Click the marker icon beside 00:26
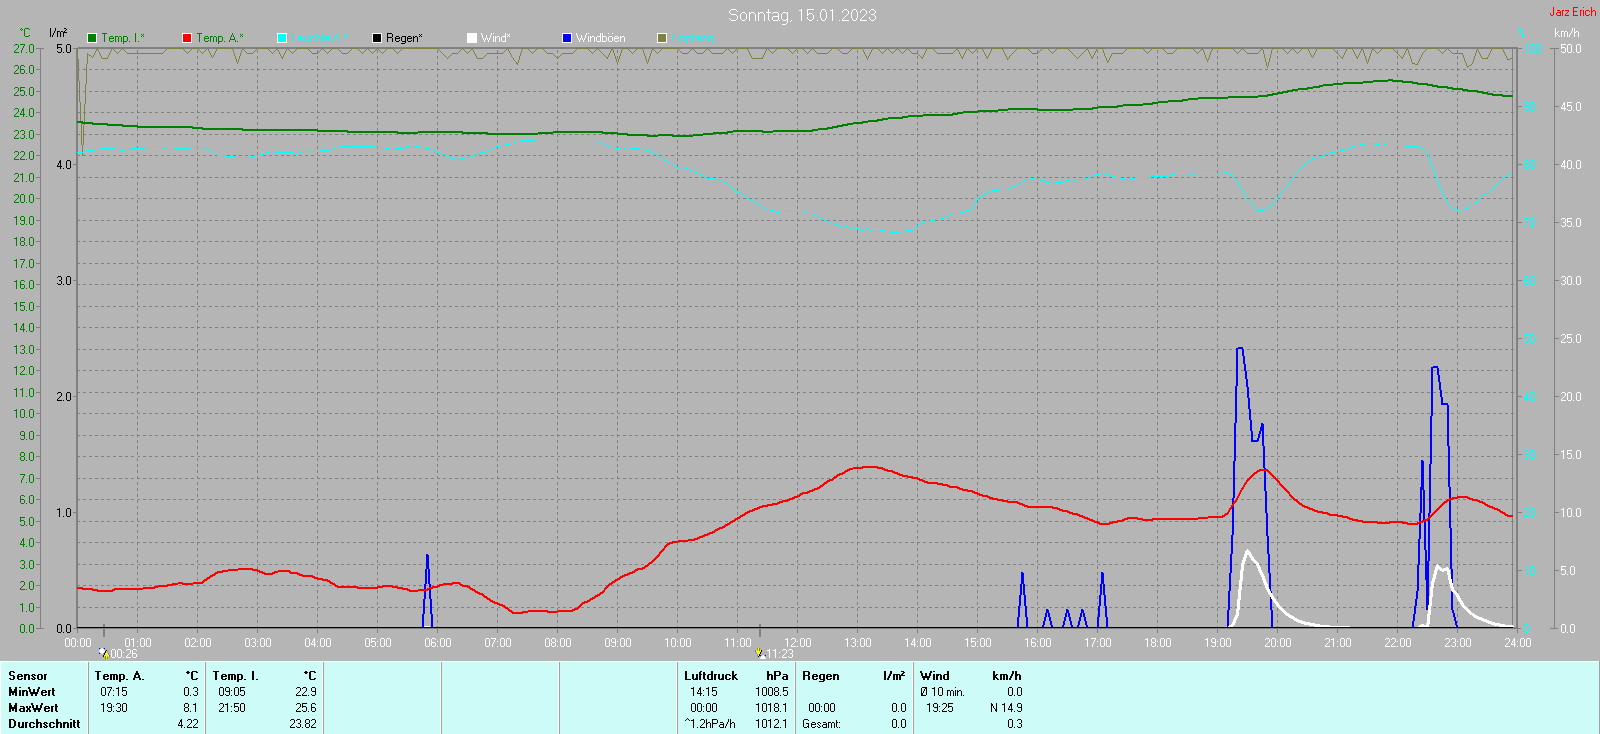Viewport: 1600px width, 734px height. pyautogui.click(x=103, y=653)
